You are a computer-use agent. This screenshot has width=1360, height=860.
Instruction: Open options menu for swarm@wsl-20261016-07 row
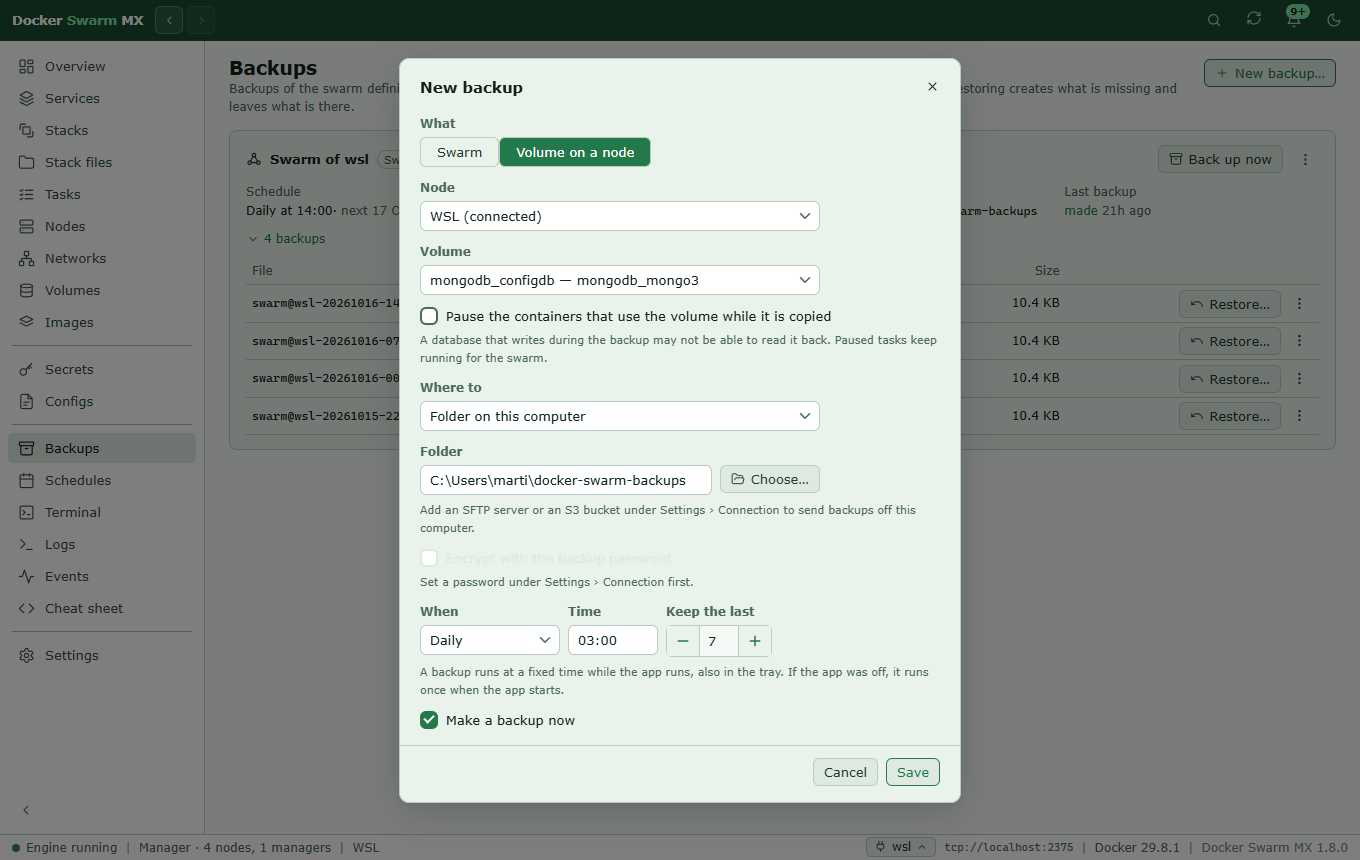pos(1300,341)
